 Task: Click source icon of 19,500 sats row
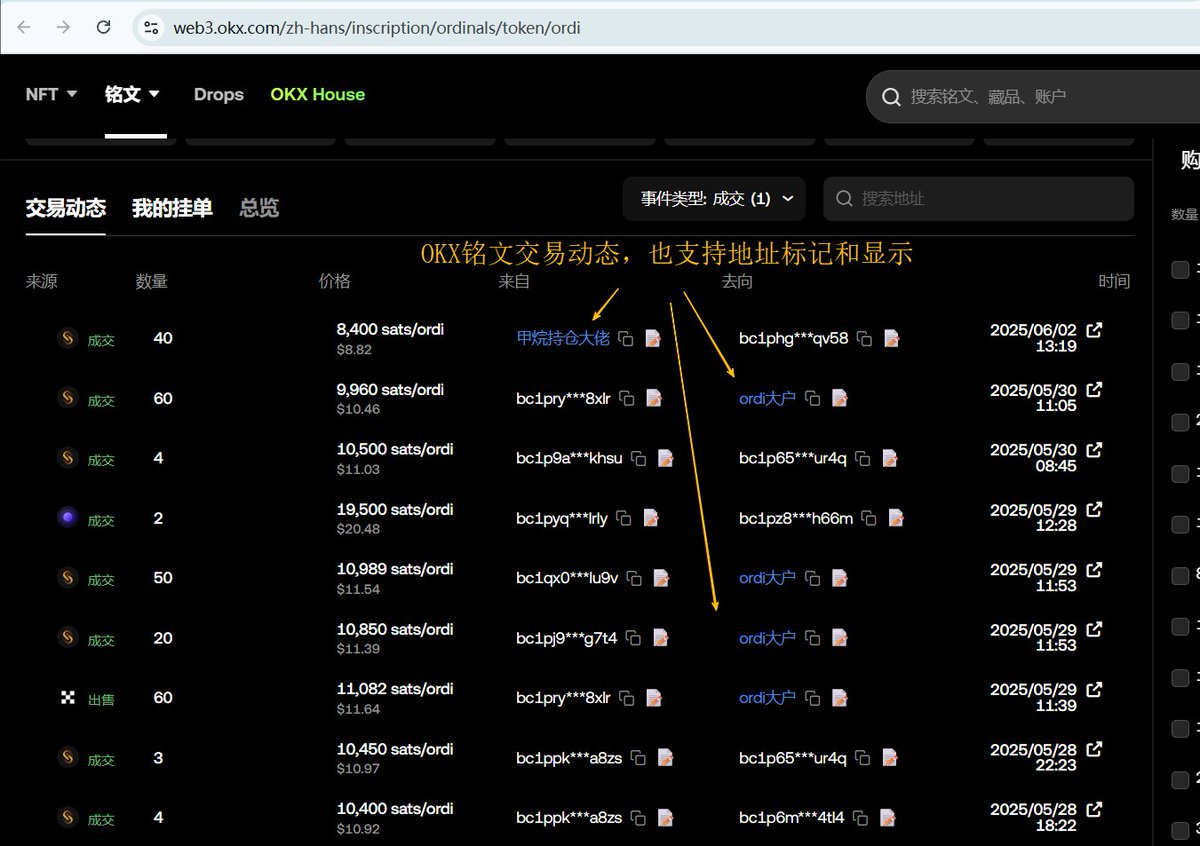point(68,518)
